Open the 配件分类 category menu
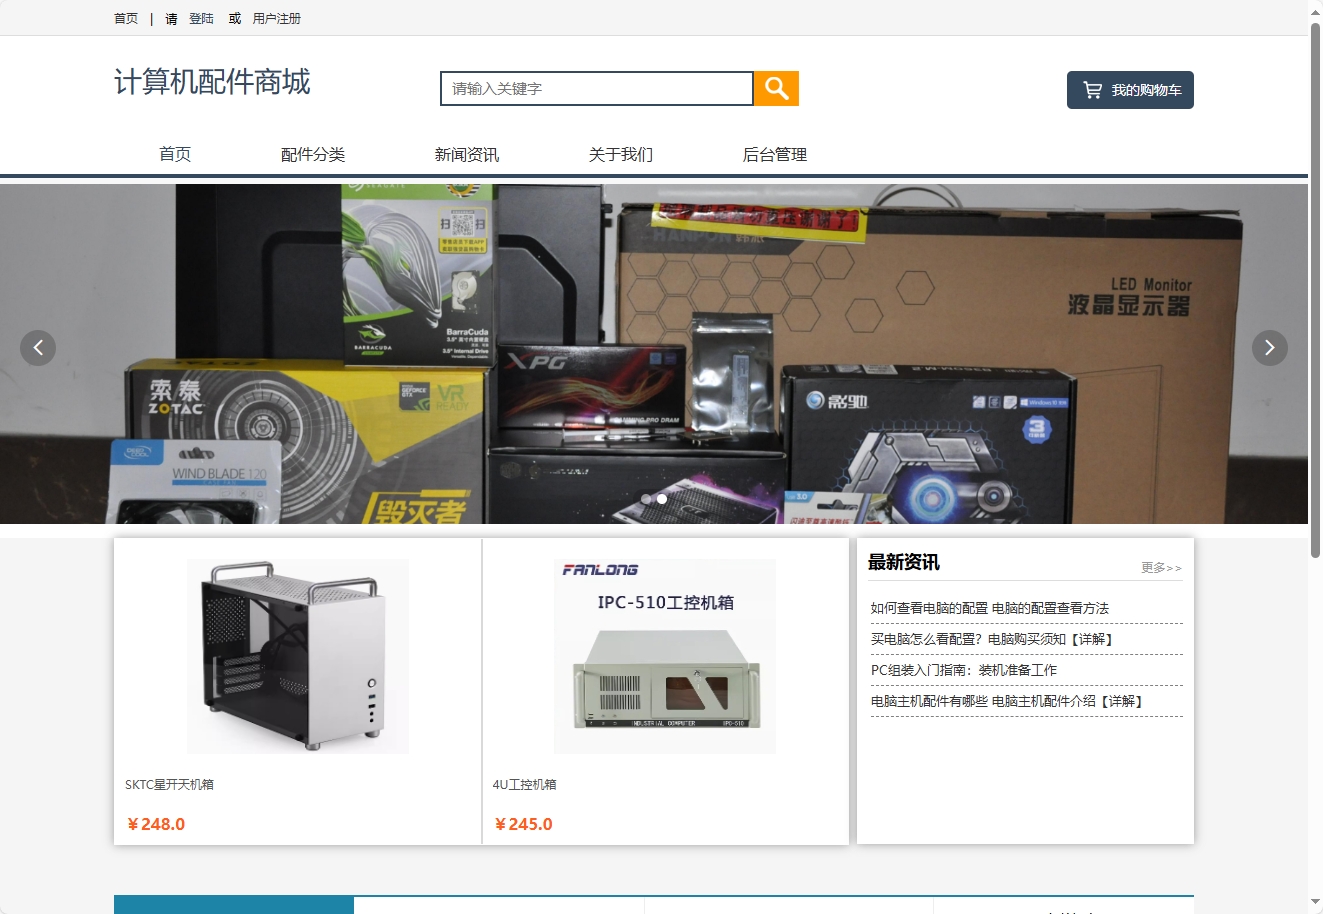Viewport: 1323px width, 914px height. [x=313, y=154]
